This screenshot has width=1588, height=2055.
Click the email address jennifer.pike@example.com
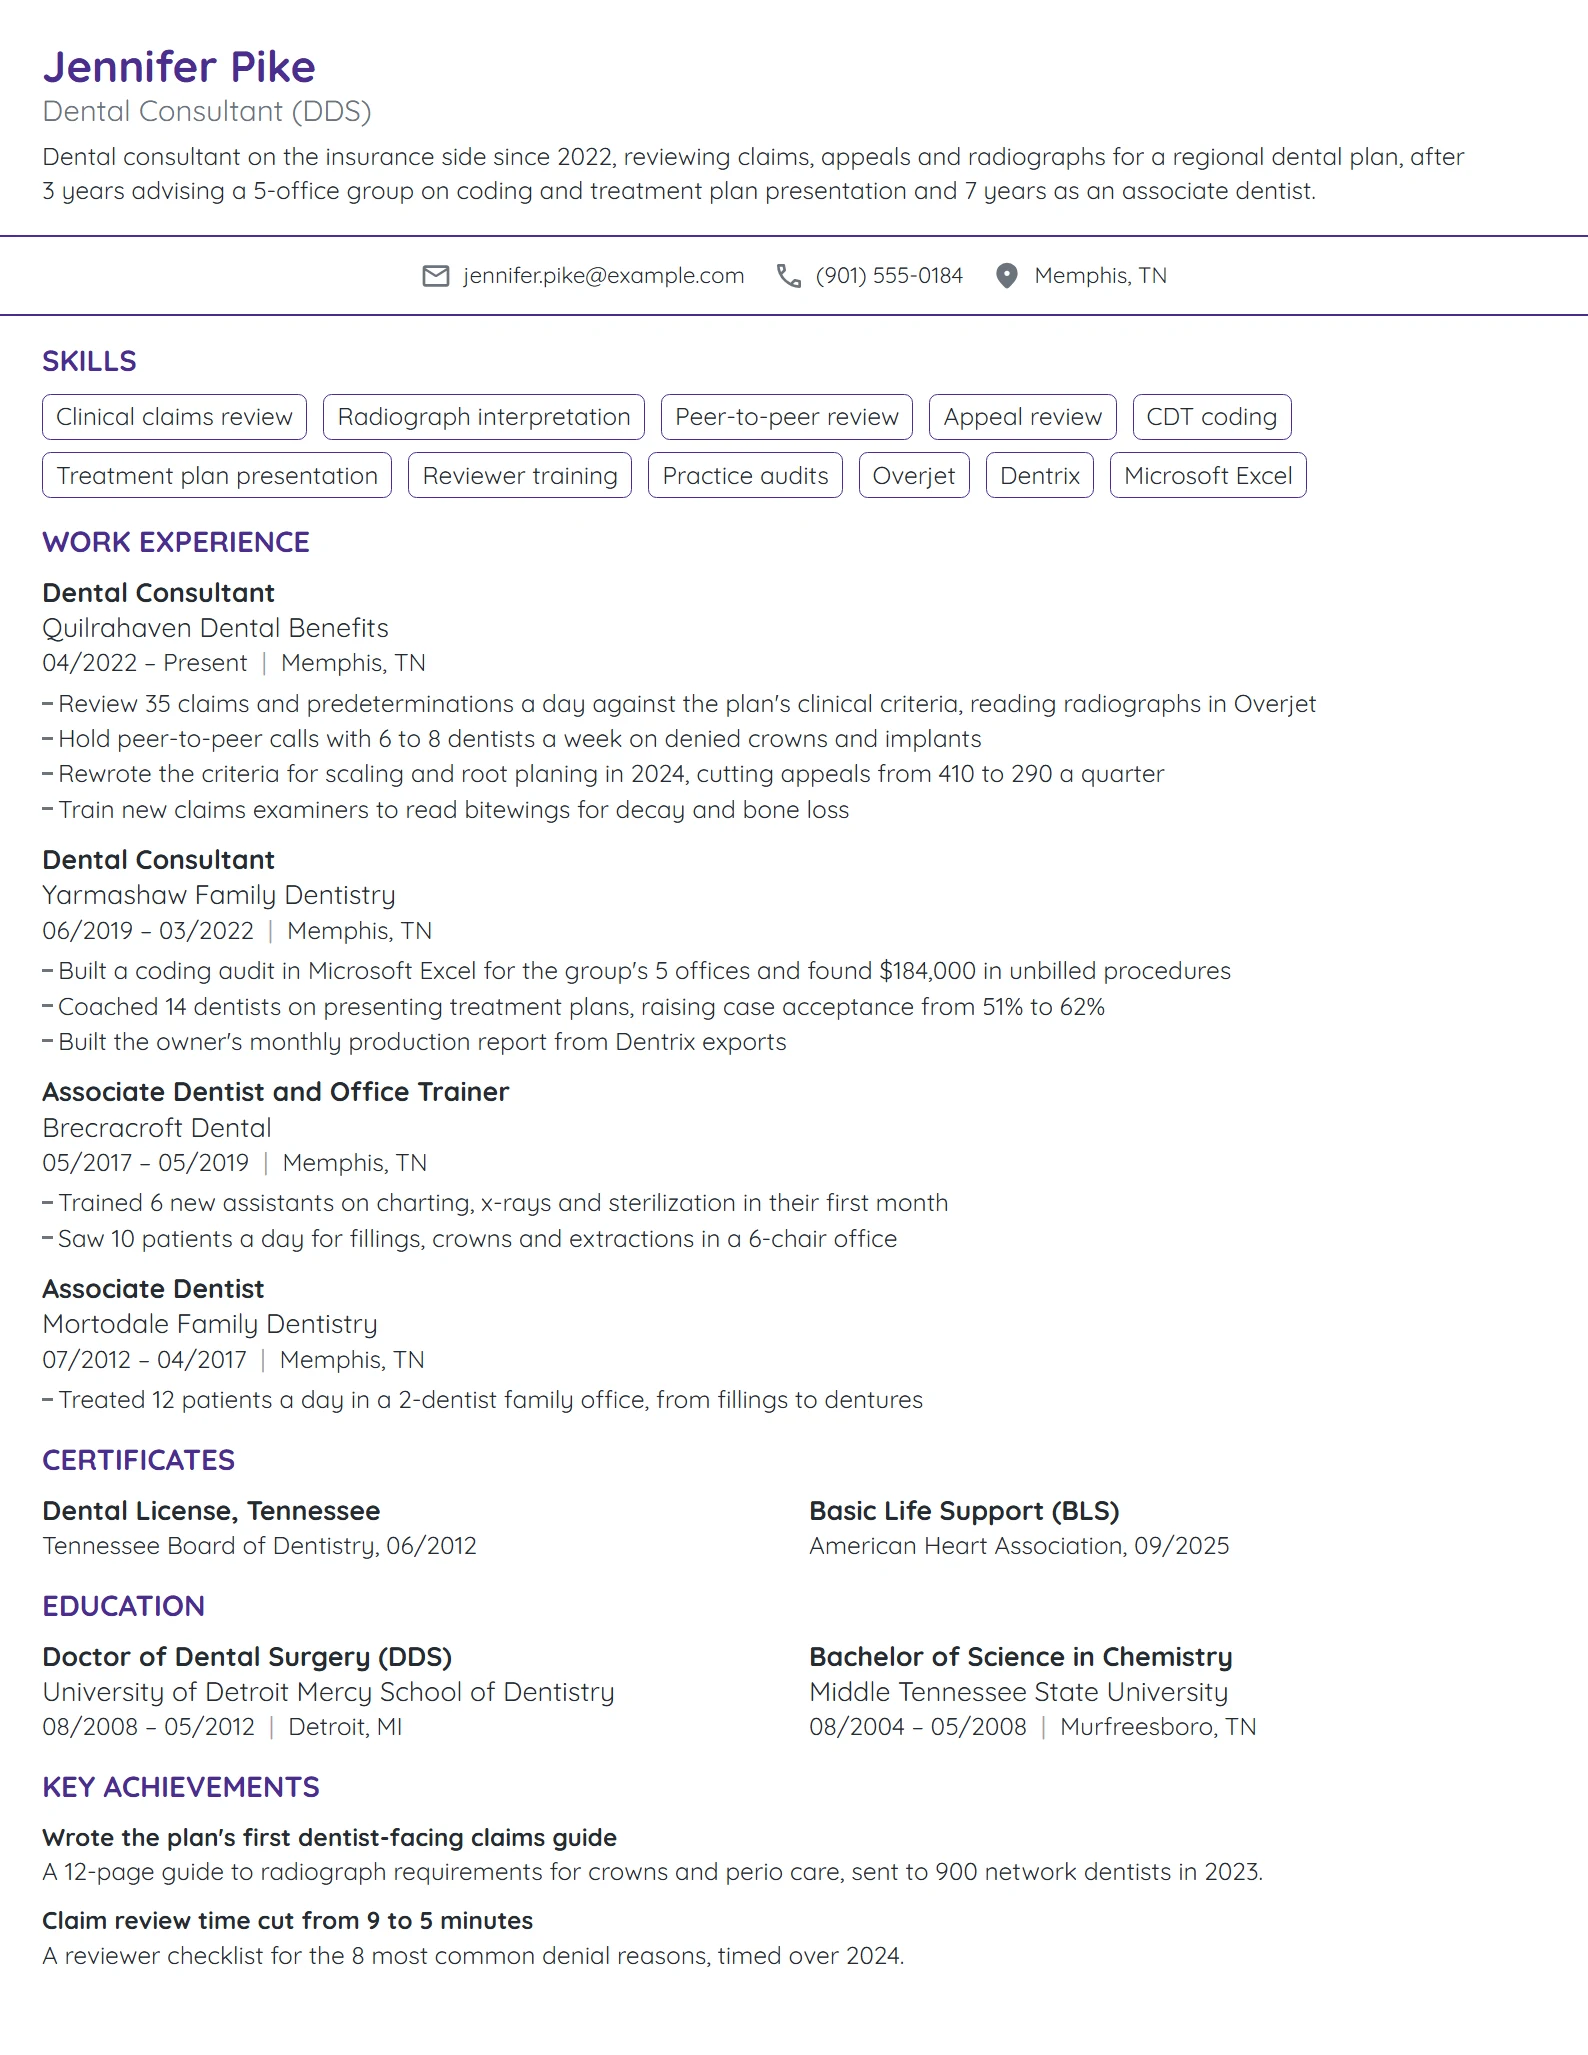(604, 276)
